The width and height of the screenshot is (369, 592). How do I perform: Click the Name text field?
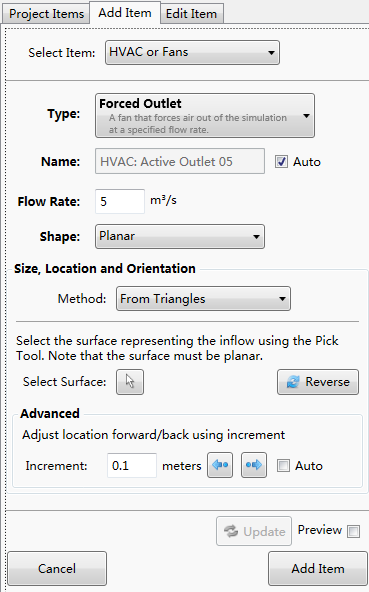coord(180,161)
